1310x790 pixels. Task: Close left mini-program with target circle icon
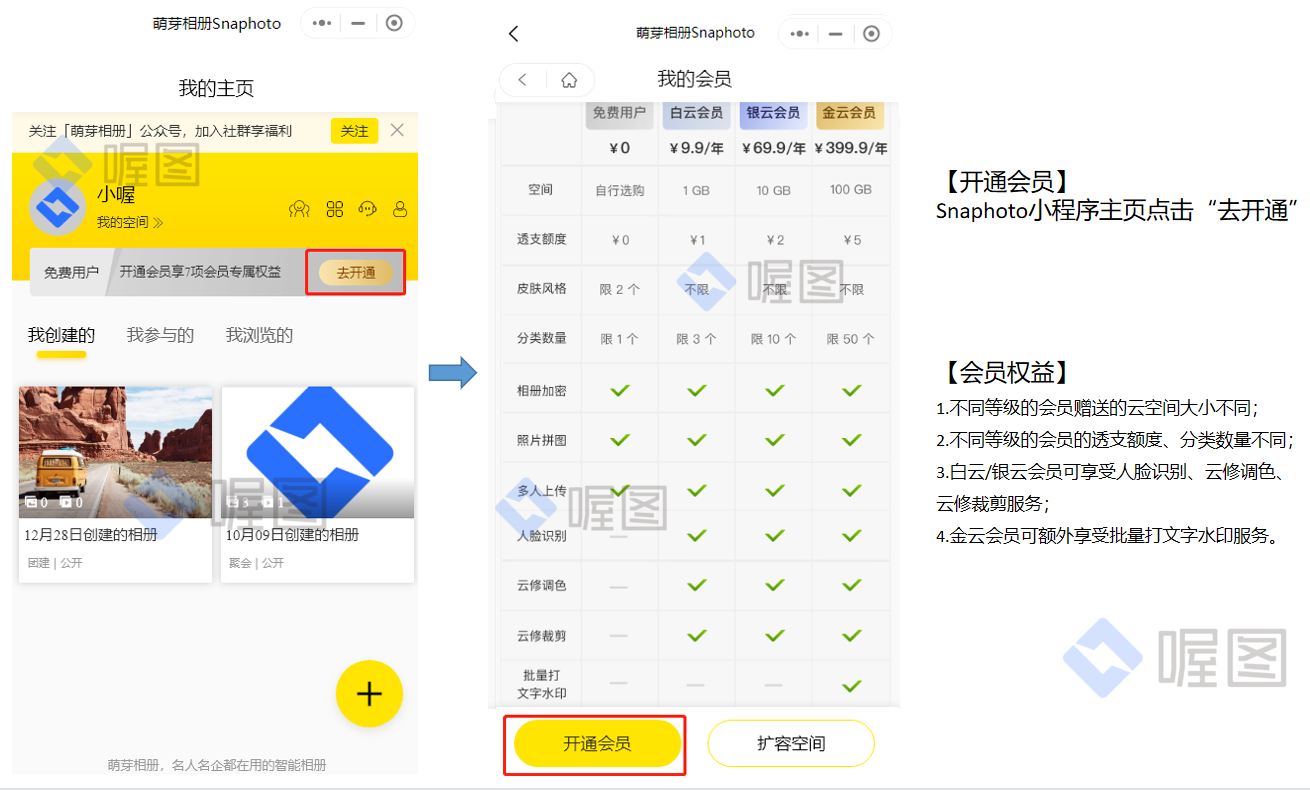(x=394, y=23)
